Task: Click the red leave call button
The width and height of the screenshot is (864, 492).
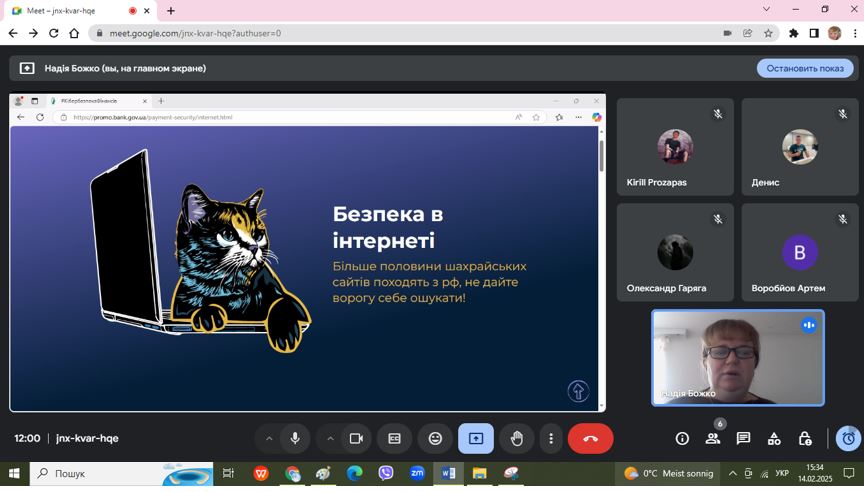Action: point(590,438)
